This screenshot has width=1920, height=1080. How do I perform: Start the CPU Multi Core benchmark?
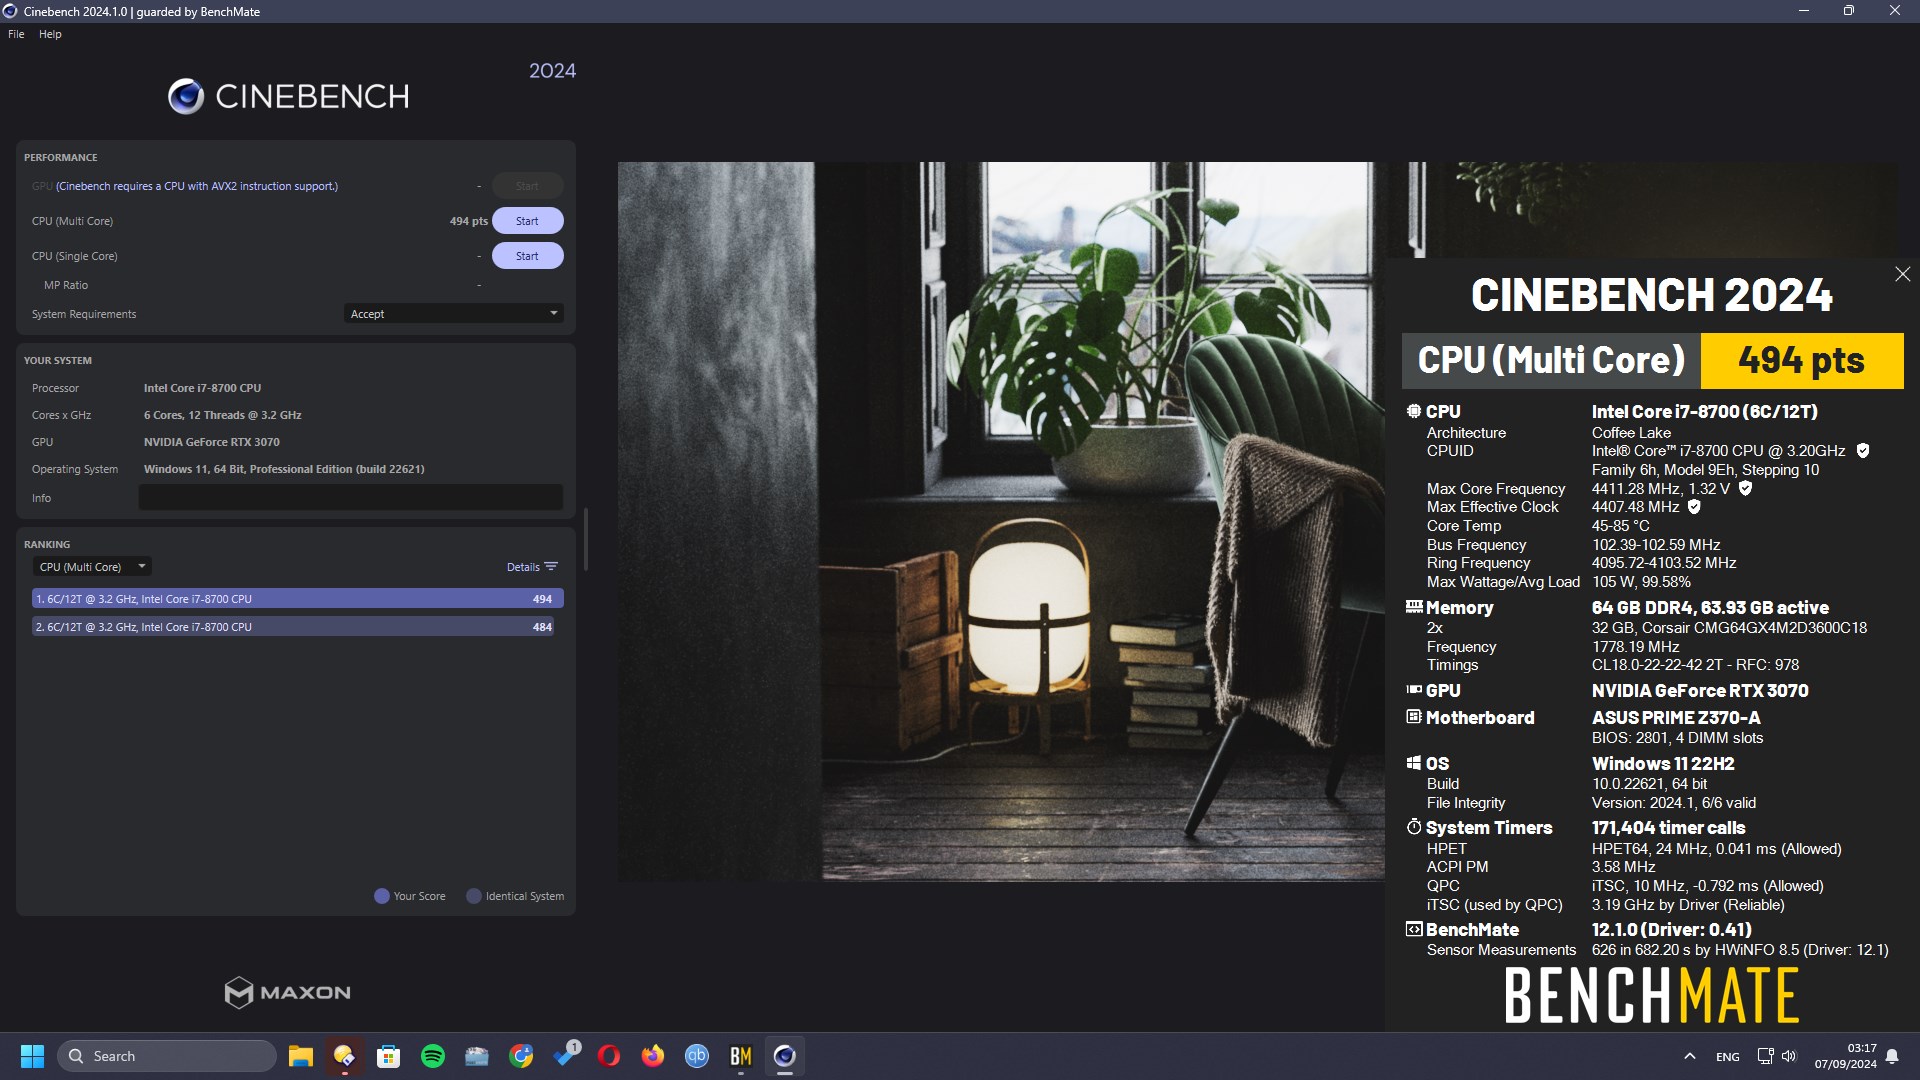527,221
